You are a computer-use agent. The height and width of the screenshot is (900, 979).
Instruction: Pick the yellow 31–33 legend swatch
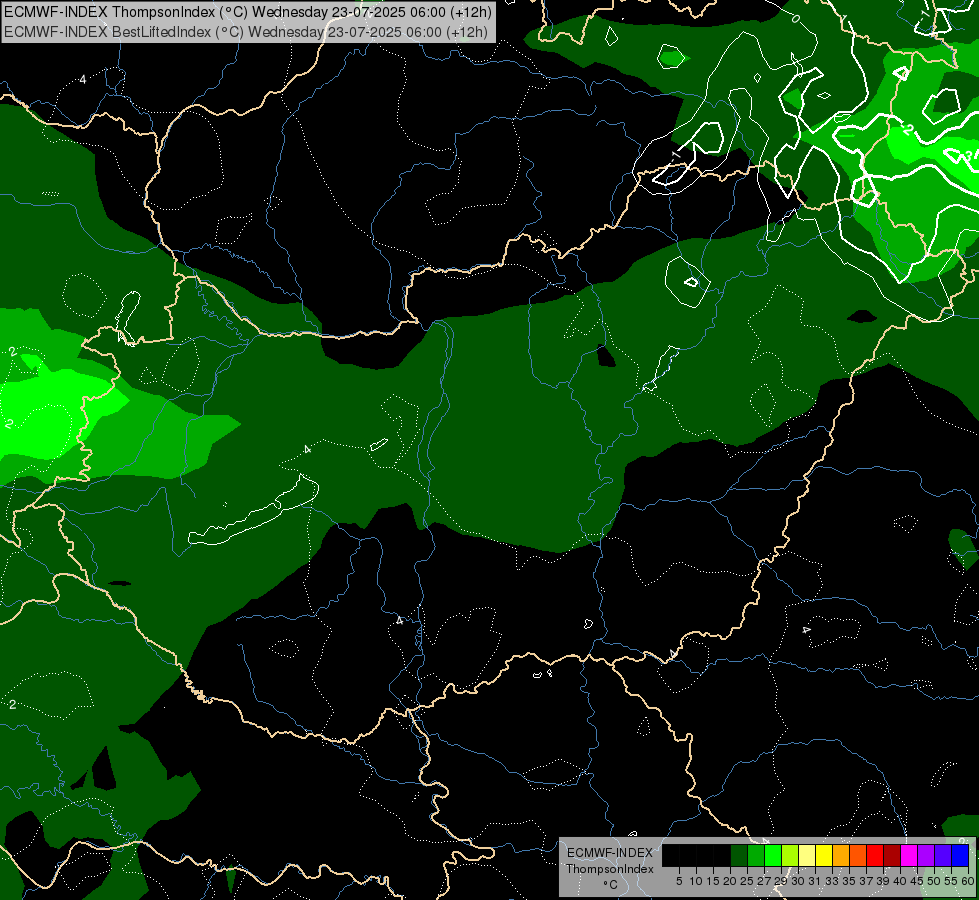824,855
